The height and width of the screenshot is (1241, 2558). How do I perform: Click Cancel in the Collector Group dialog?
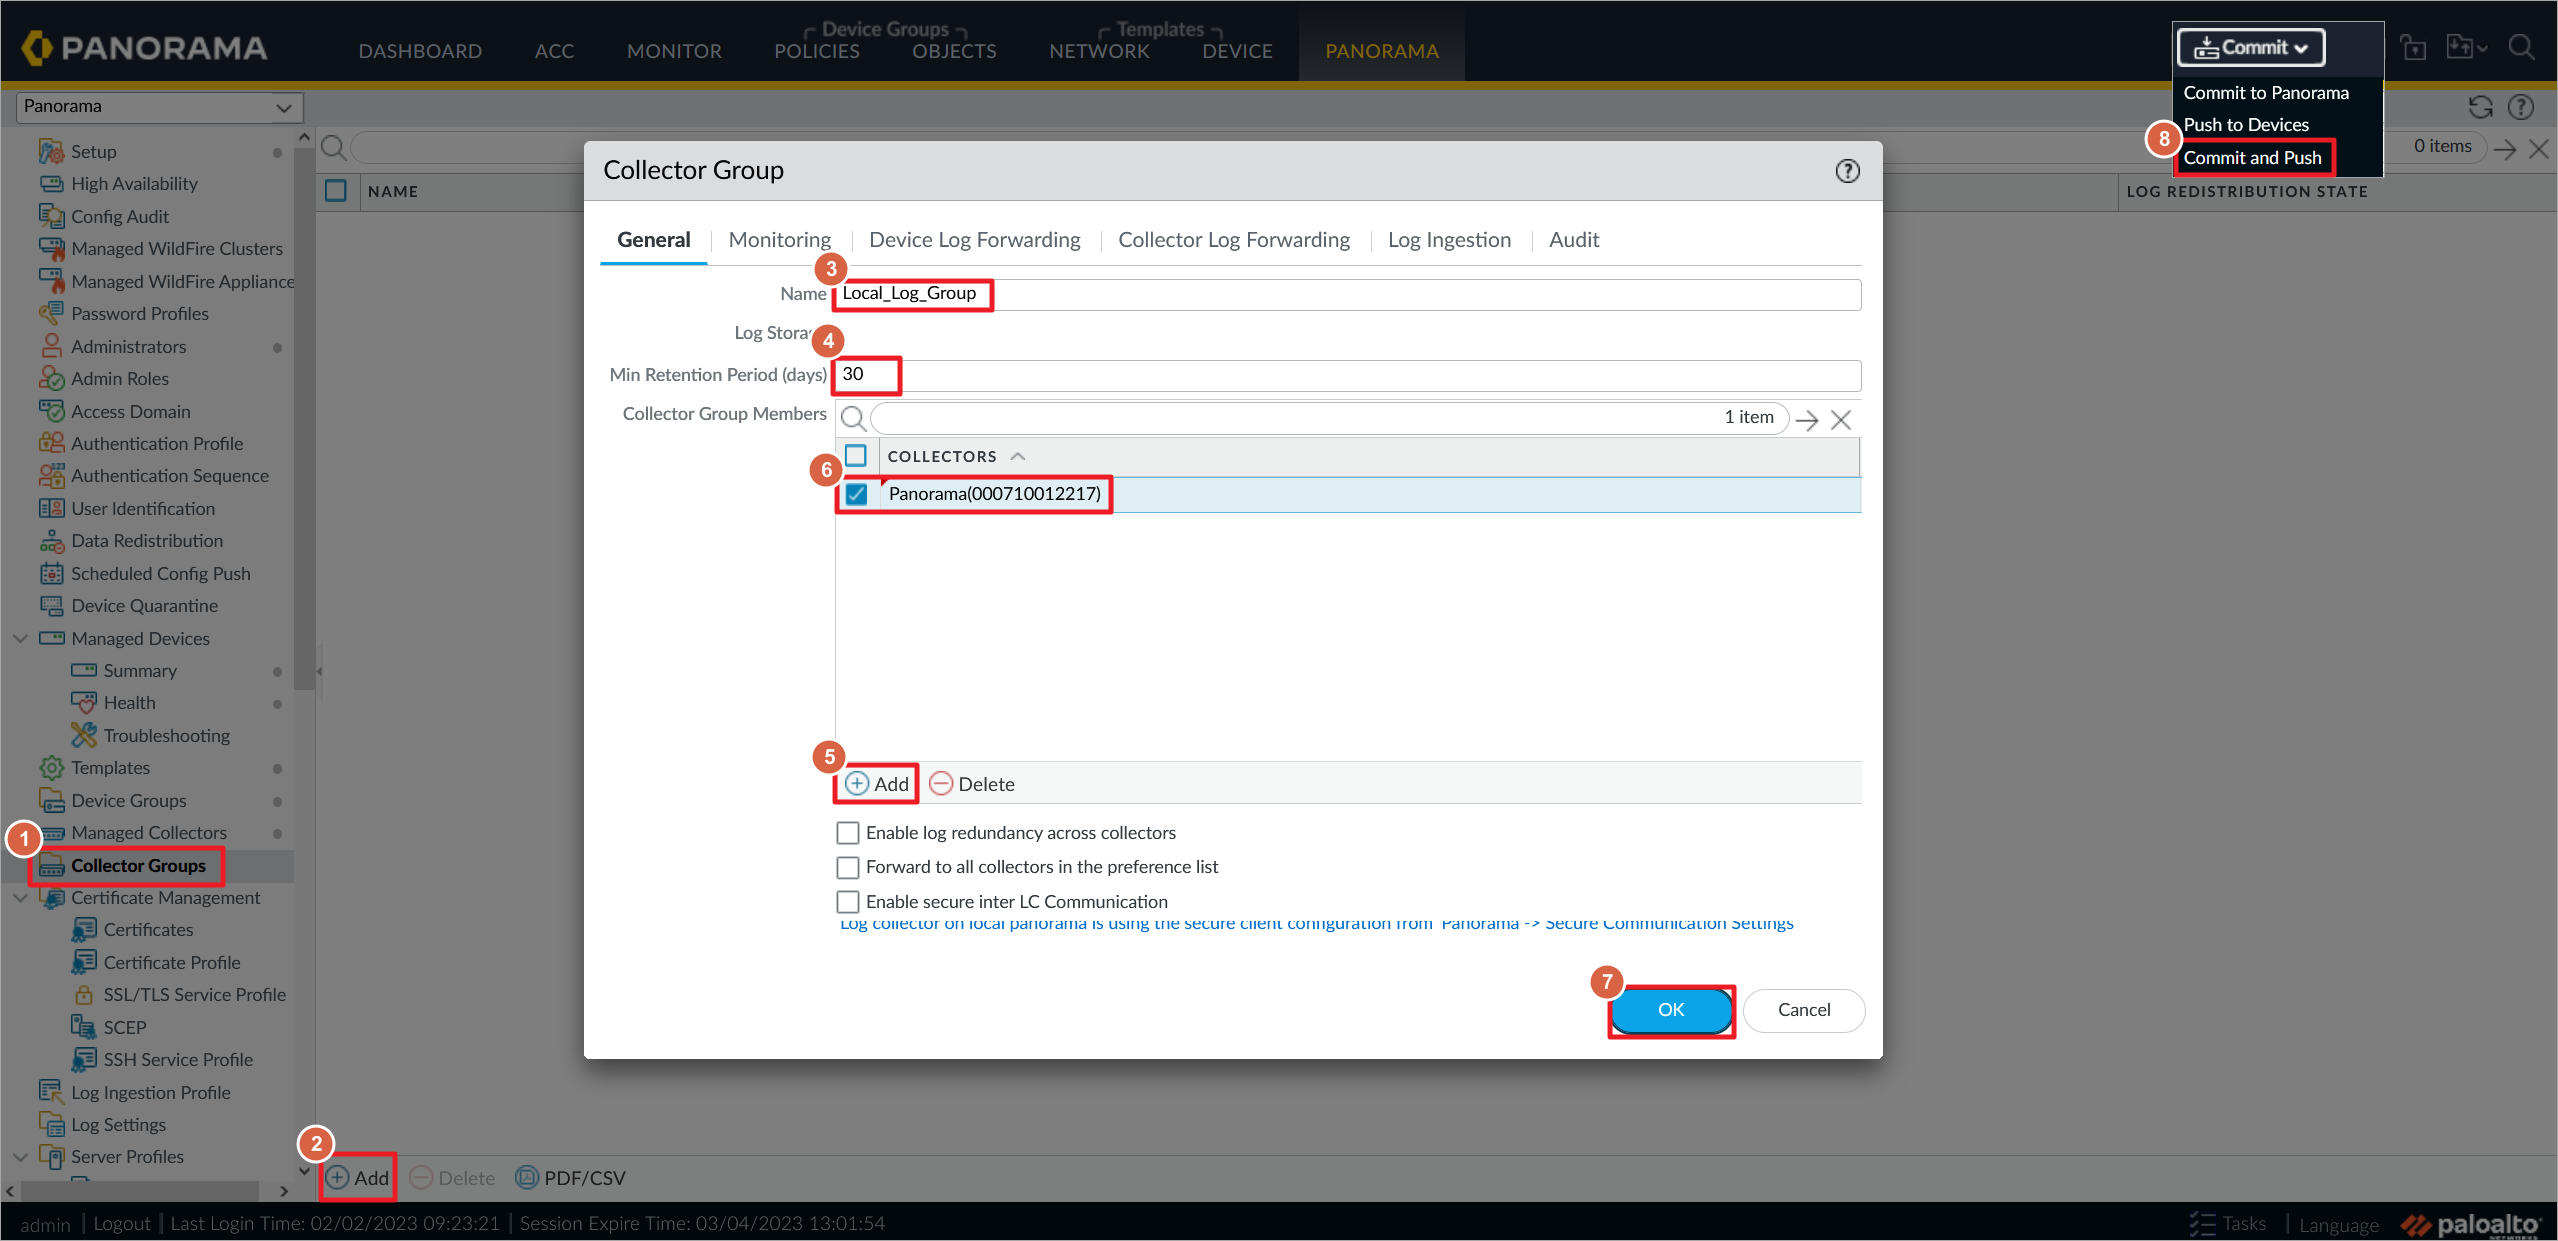1804,1010
